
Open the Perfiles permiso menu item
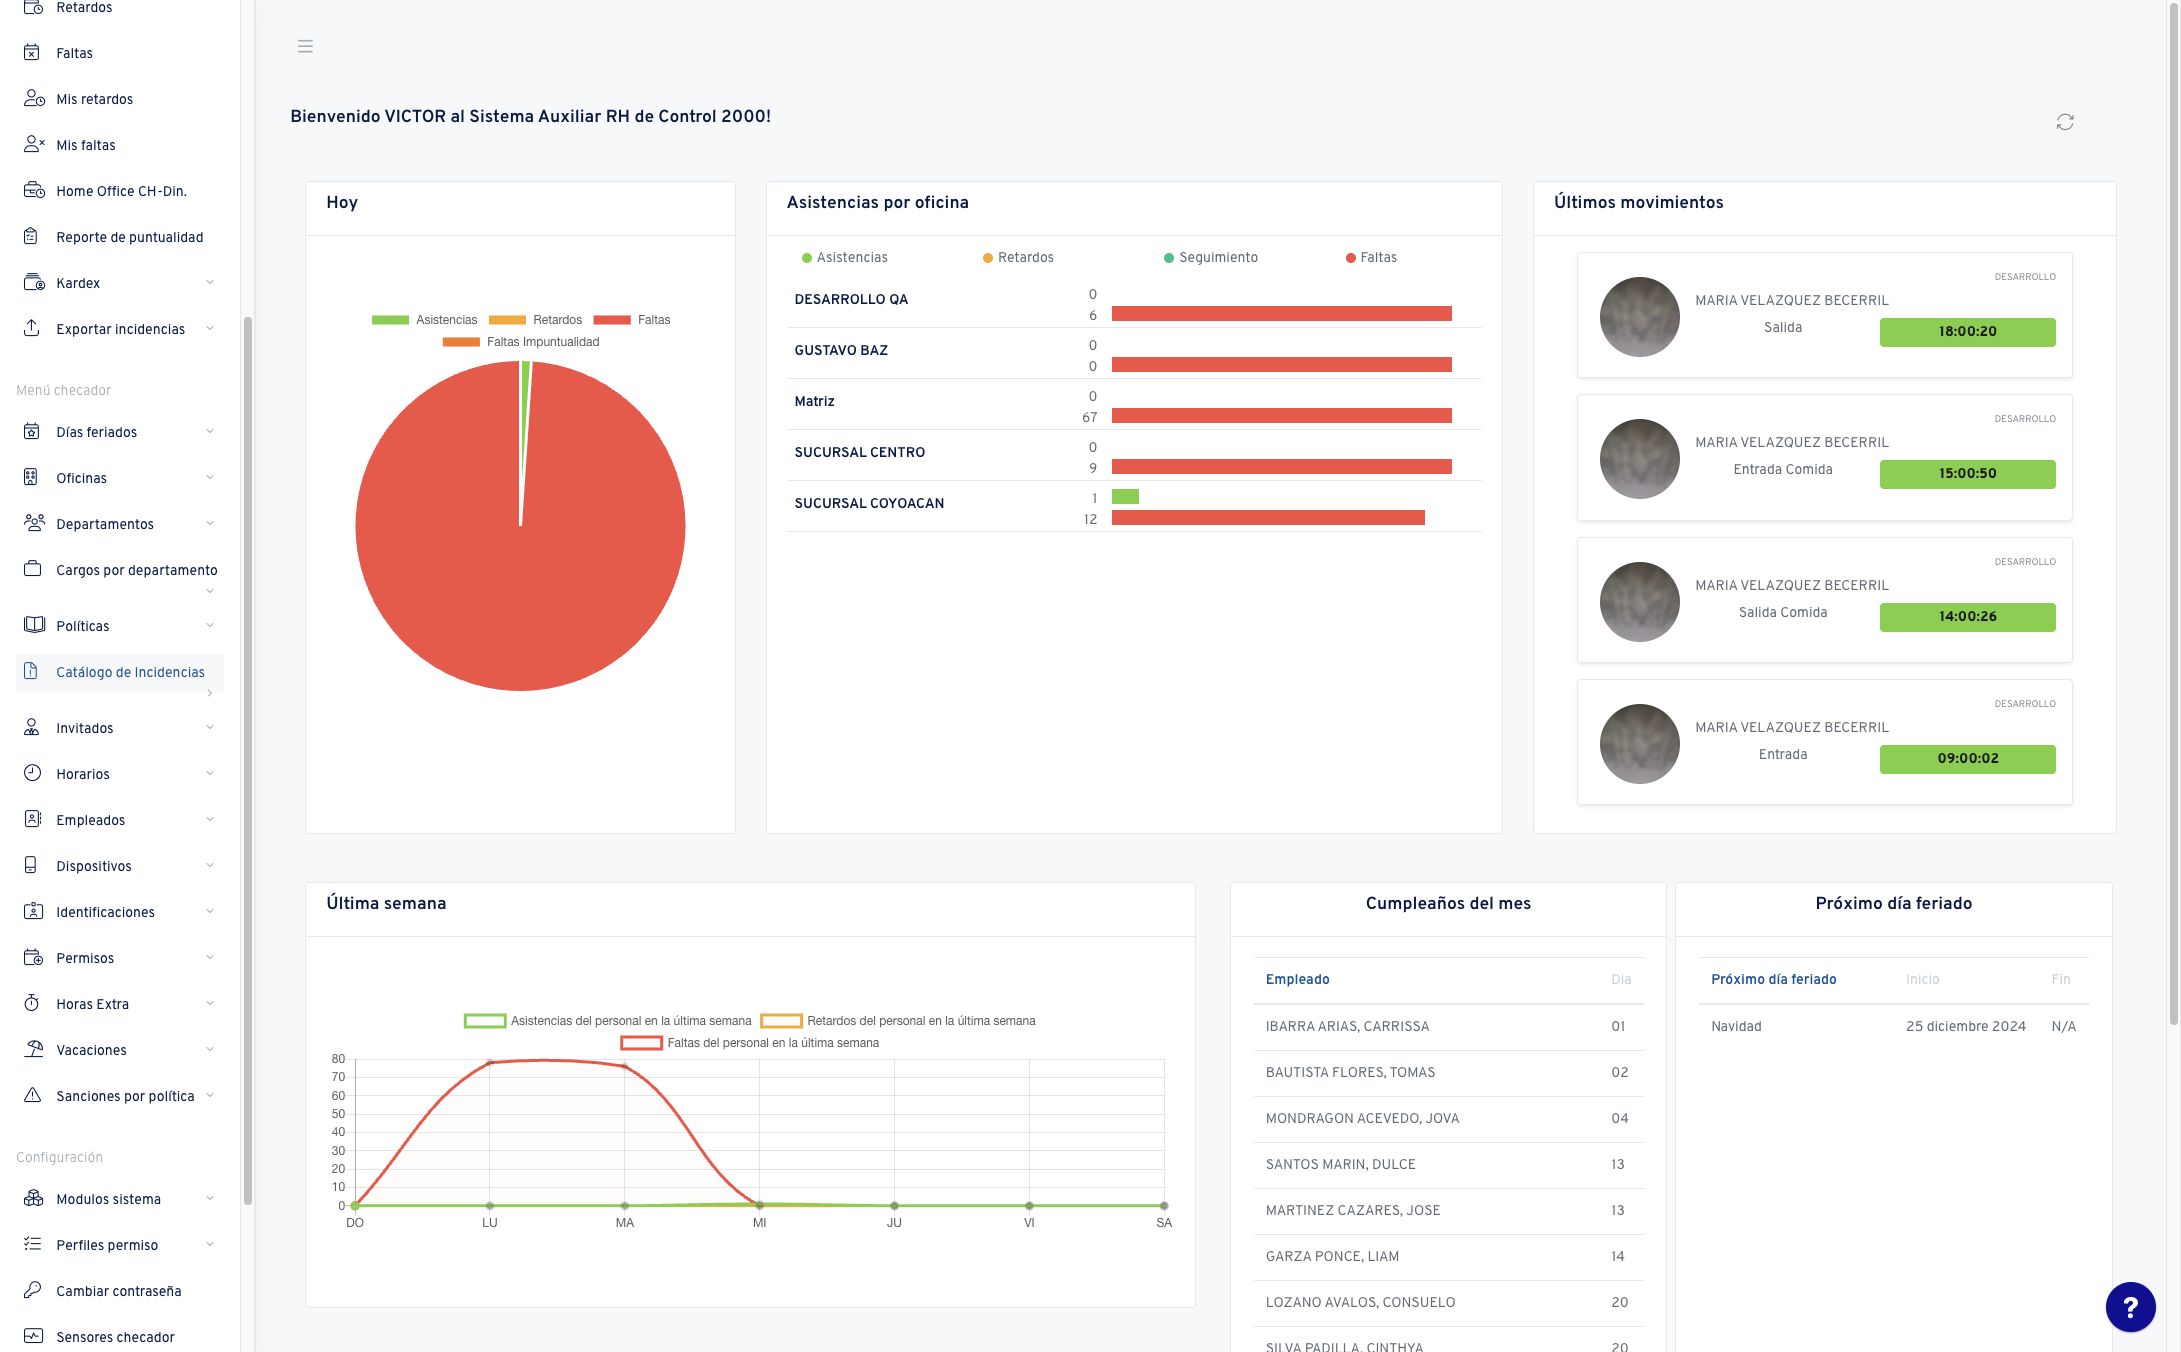click(x=120, y=1245)
